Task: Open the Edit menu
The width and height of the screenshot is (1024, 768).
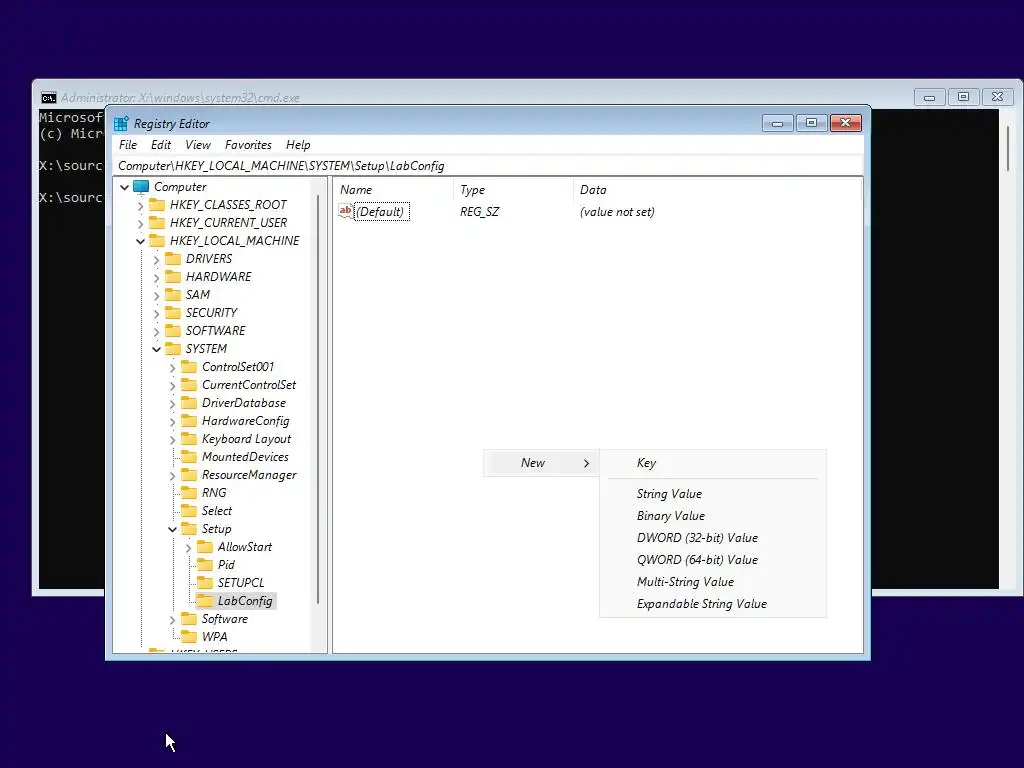Action: (161, 145)
